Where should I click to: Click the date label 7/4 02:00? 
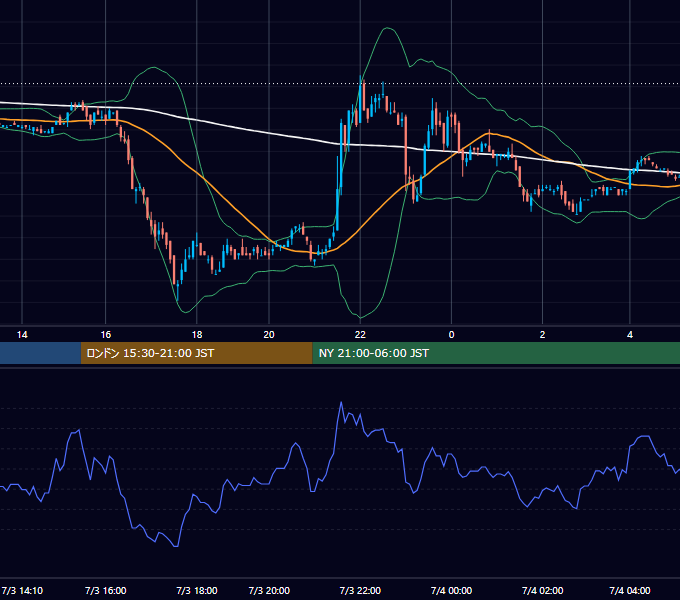(543, 590)
